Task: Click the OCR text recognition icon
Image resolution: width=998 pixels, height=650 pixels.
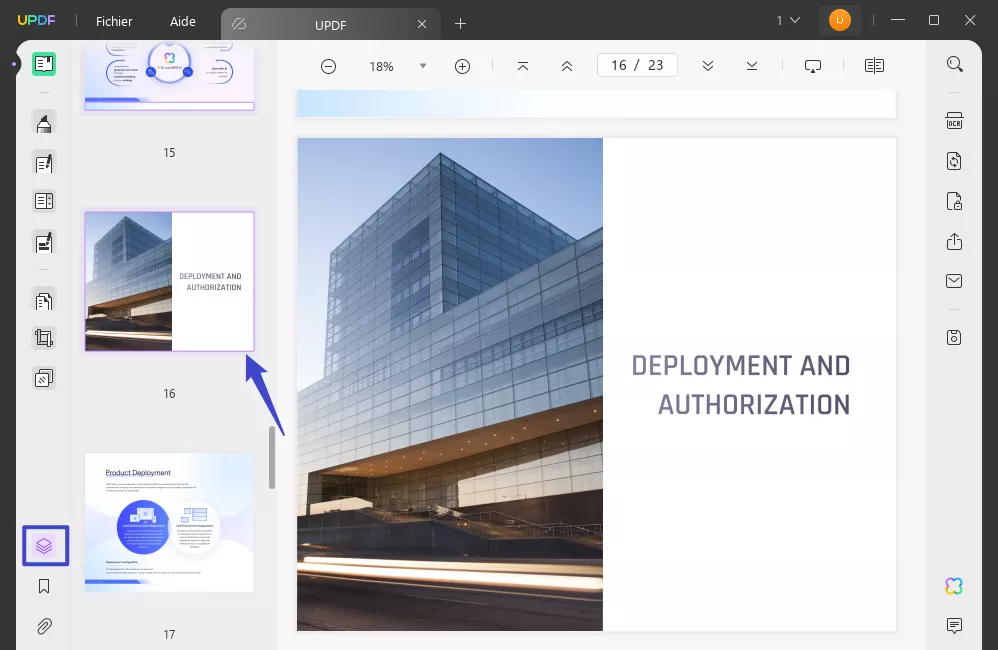Action: (954, 121)
